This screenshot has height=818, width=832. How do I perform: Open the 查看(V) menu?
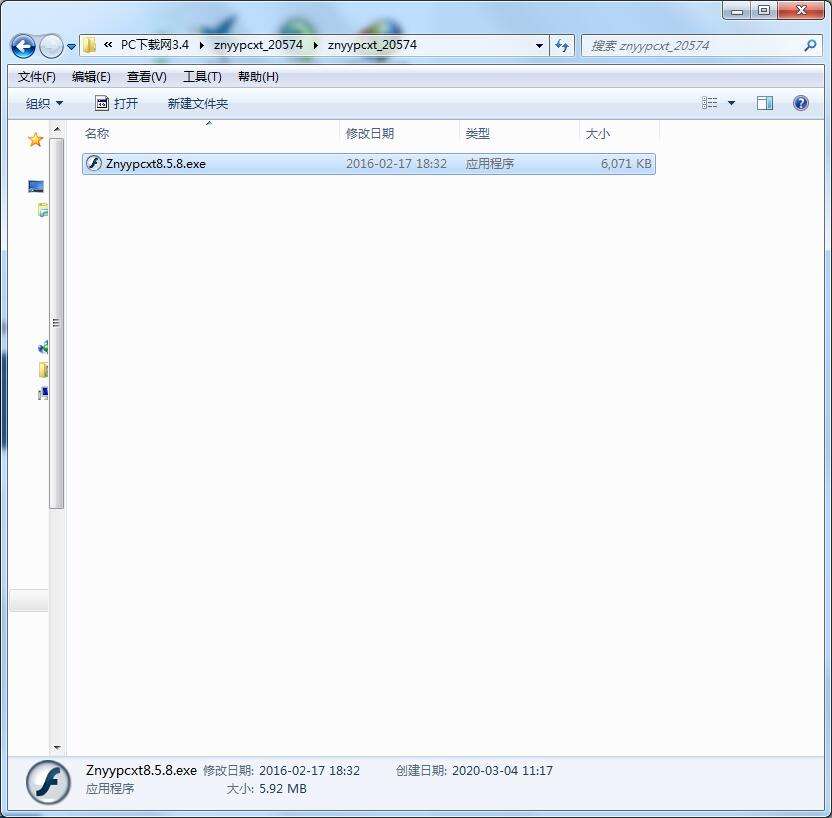146,77
